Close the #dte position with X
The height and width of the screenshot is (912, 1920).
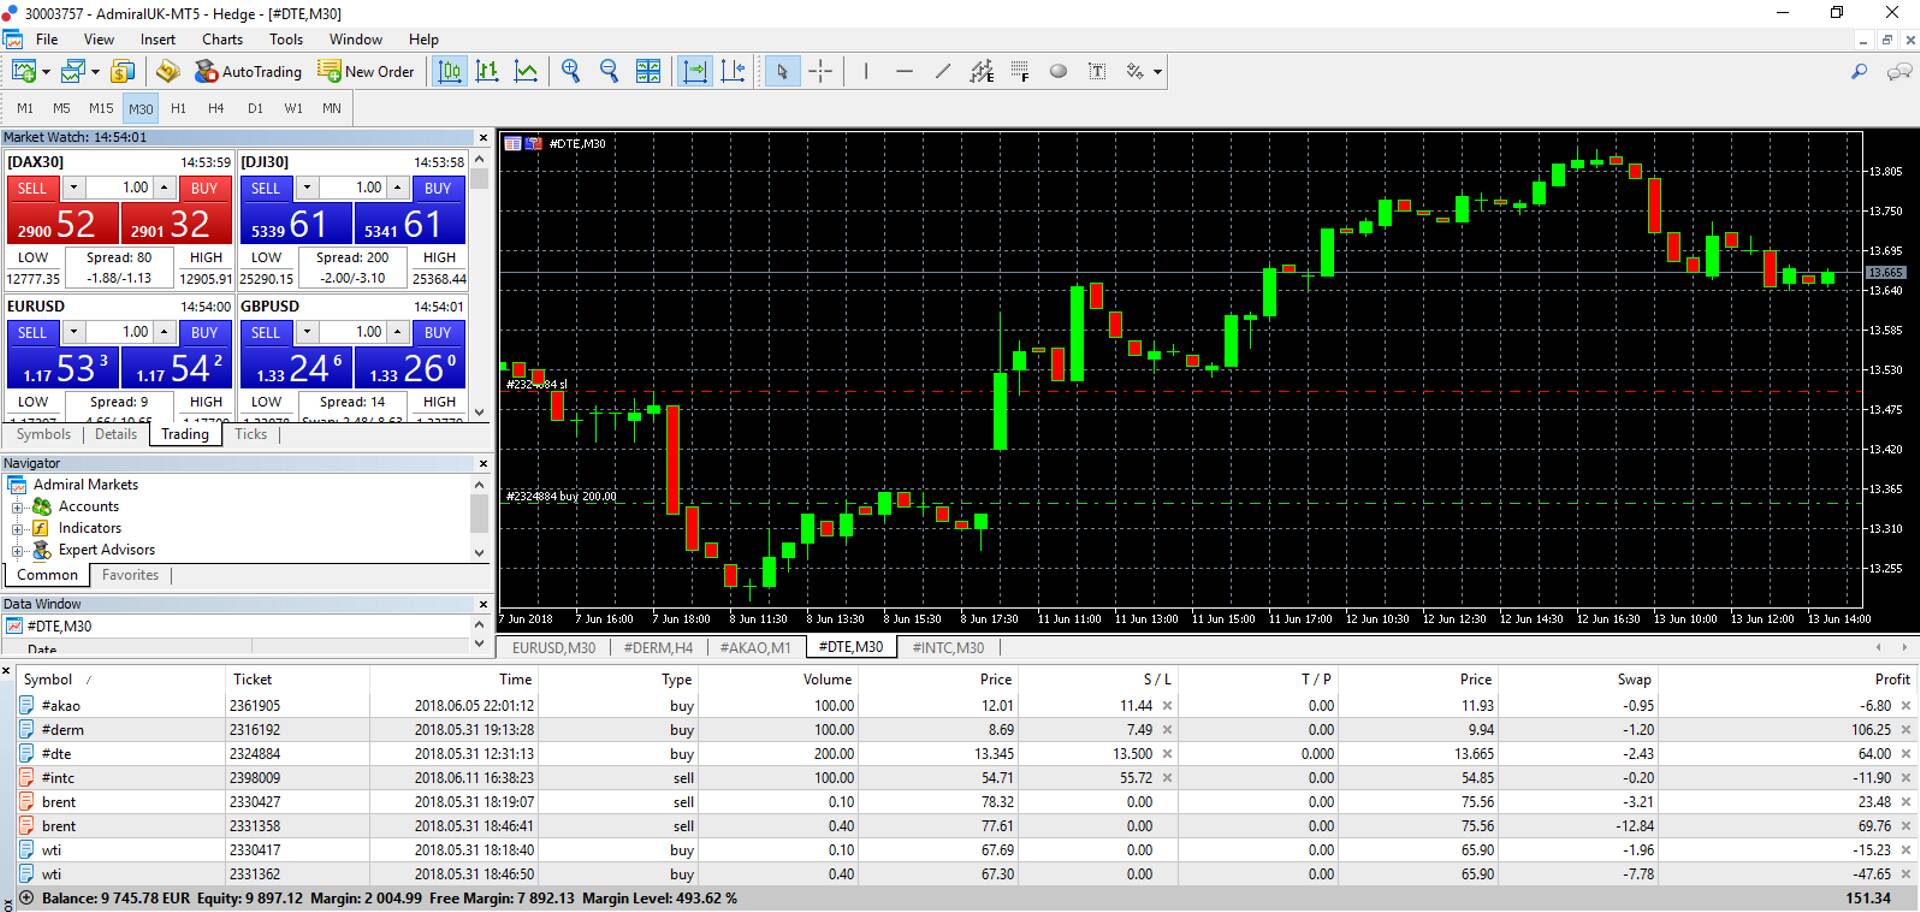pos(1905,754)
